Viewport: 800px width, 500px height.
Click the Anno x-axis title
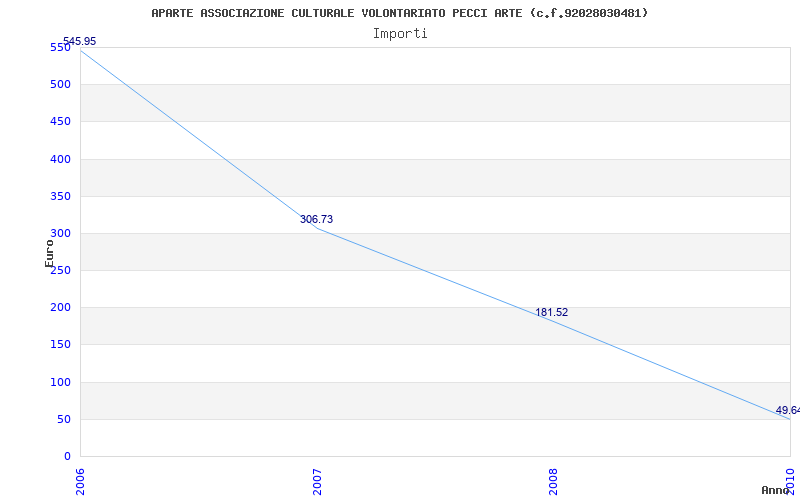point(775,490)
